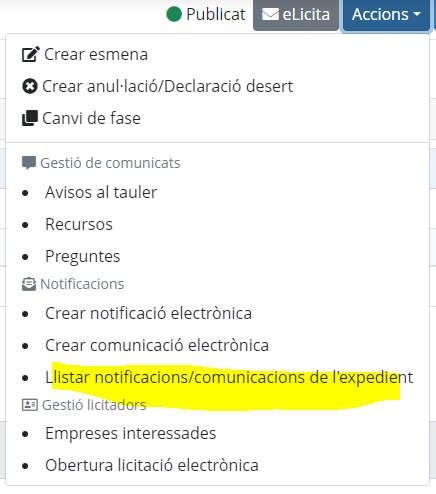The image size is (436, 494).
Task: Select the Canvi de fase entry
Action: coord(92,118)
